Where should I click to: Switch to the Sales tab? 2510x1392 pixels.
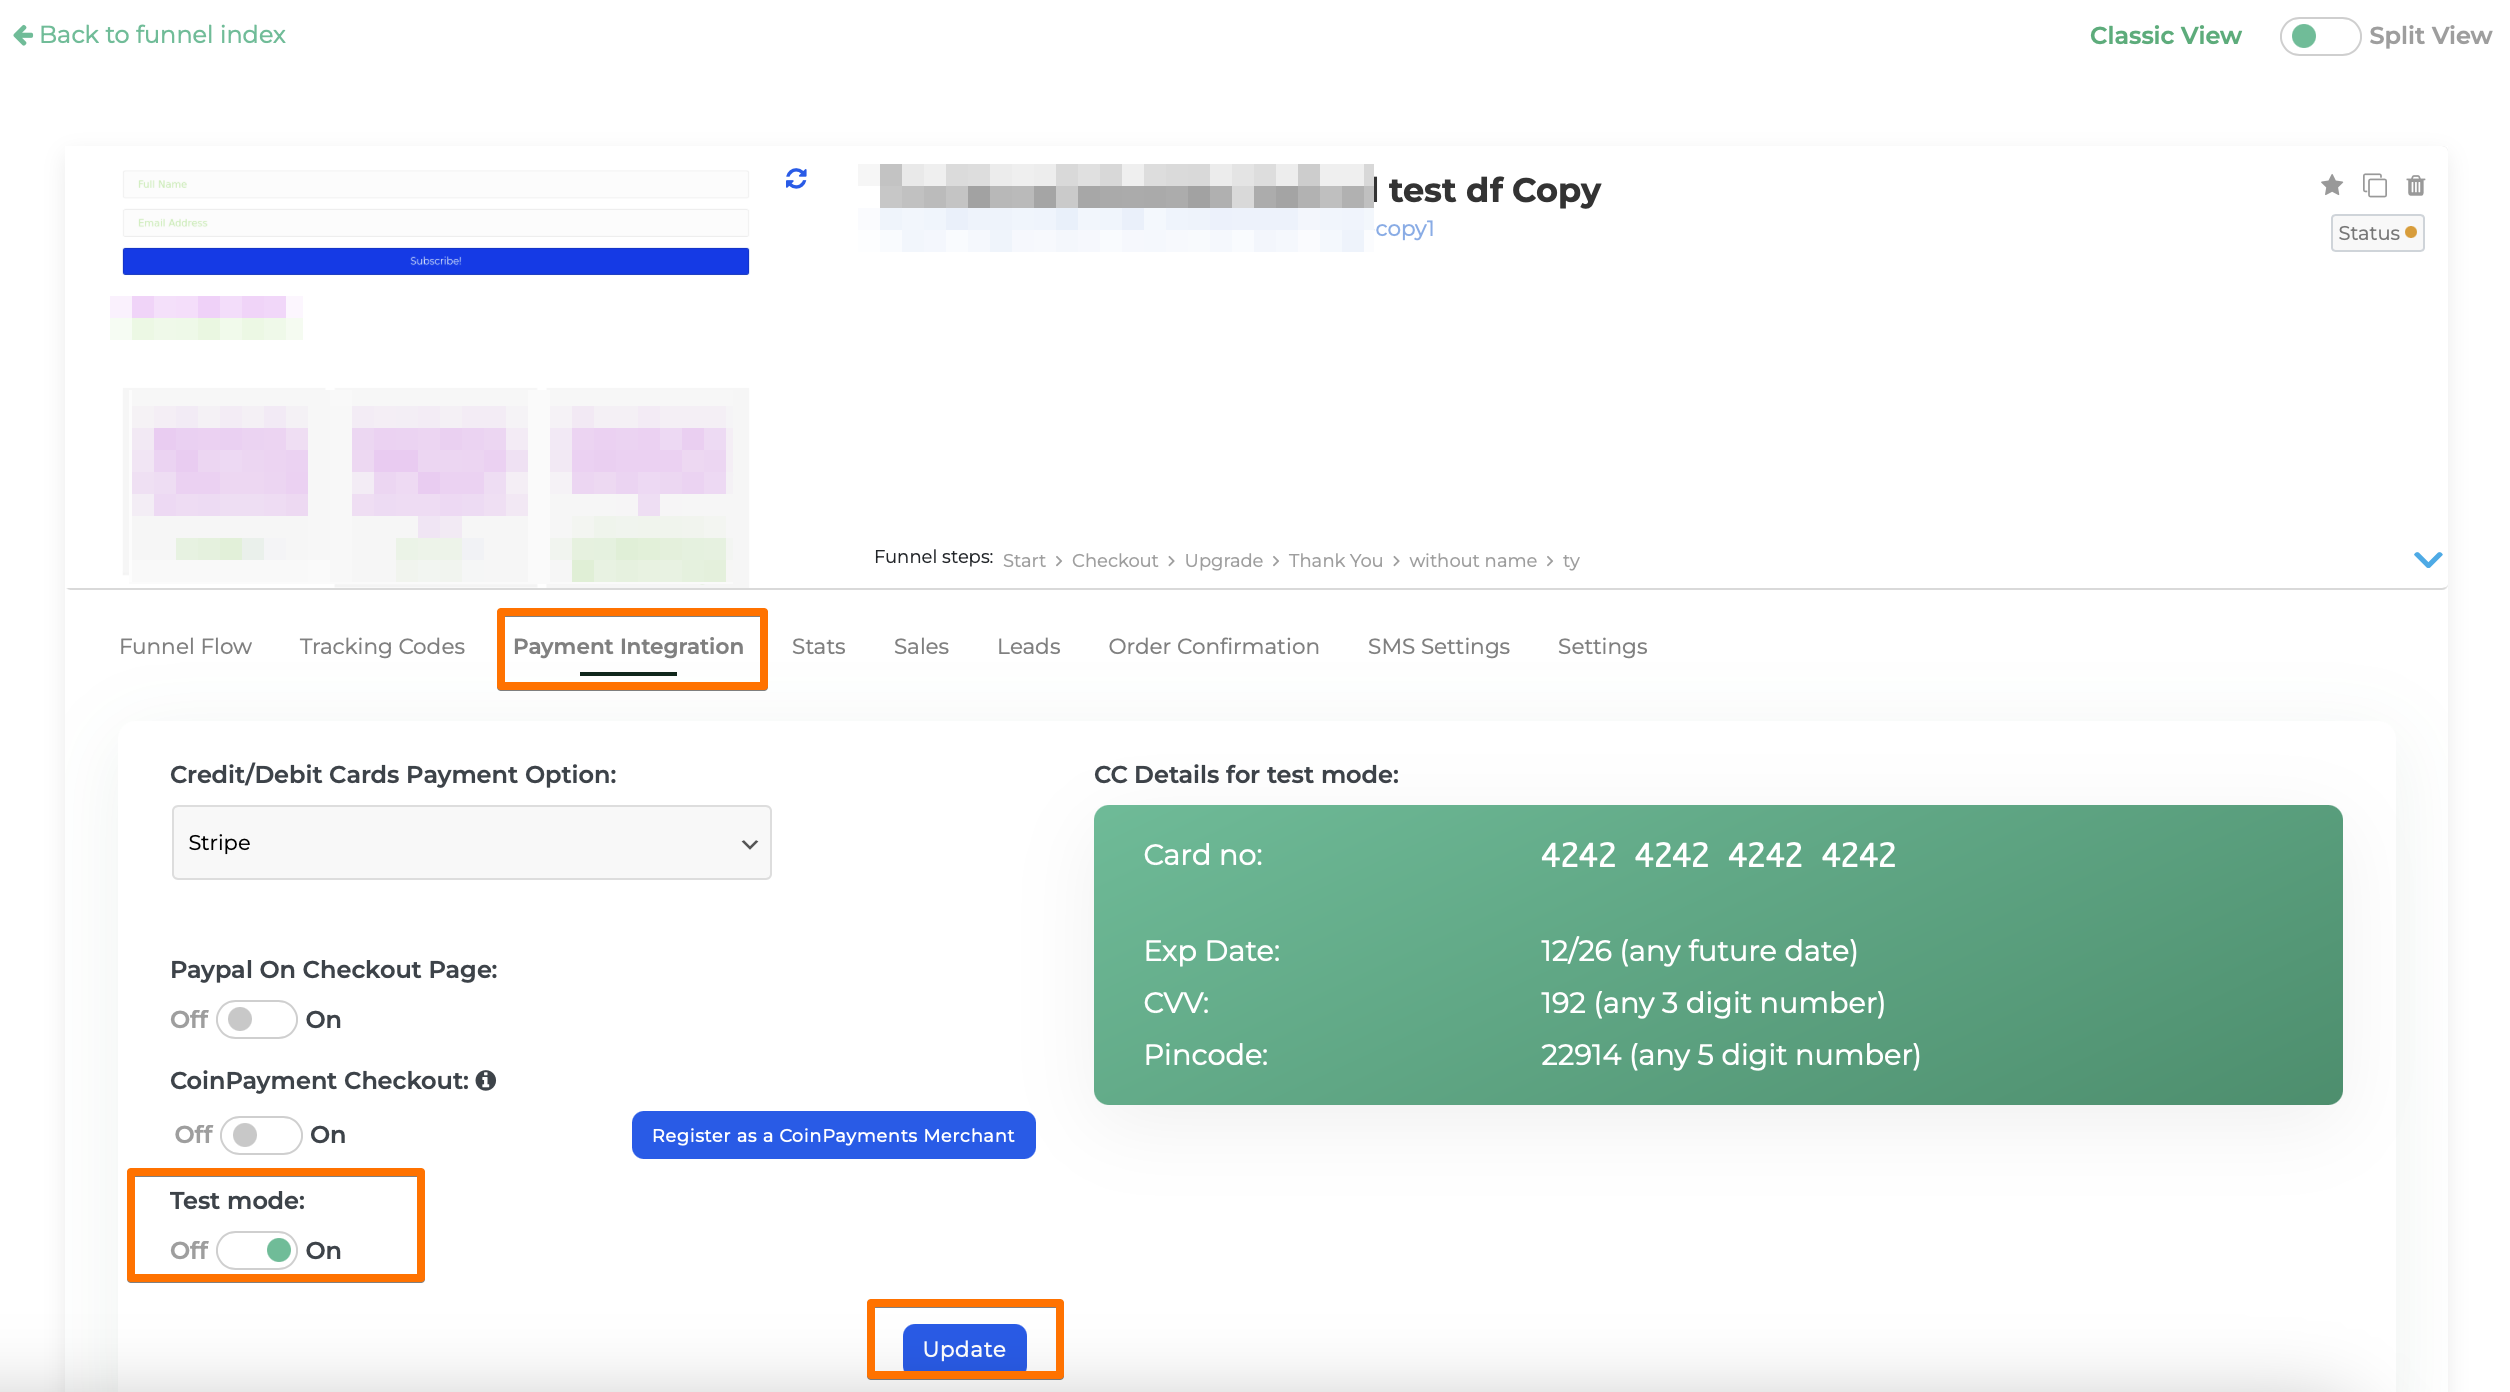pyautogui.click(x=921, y=646)
